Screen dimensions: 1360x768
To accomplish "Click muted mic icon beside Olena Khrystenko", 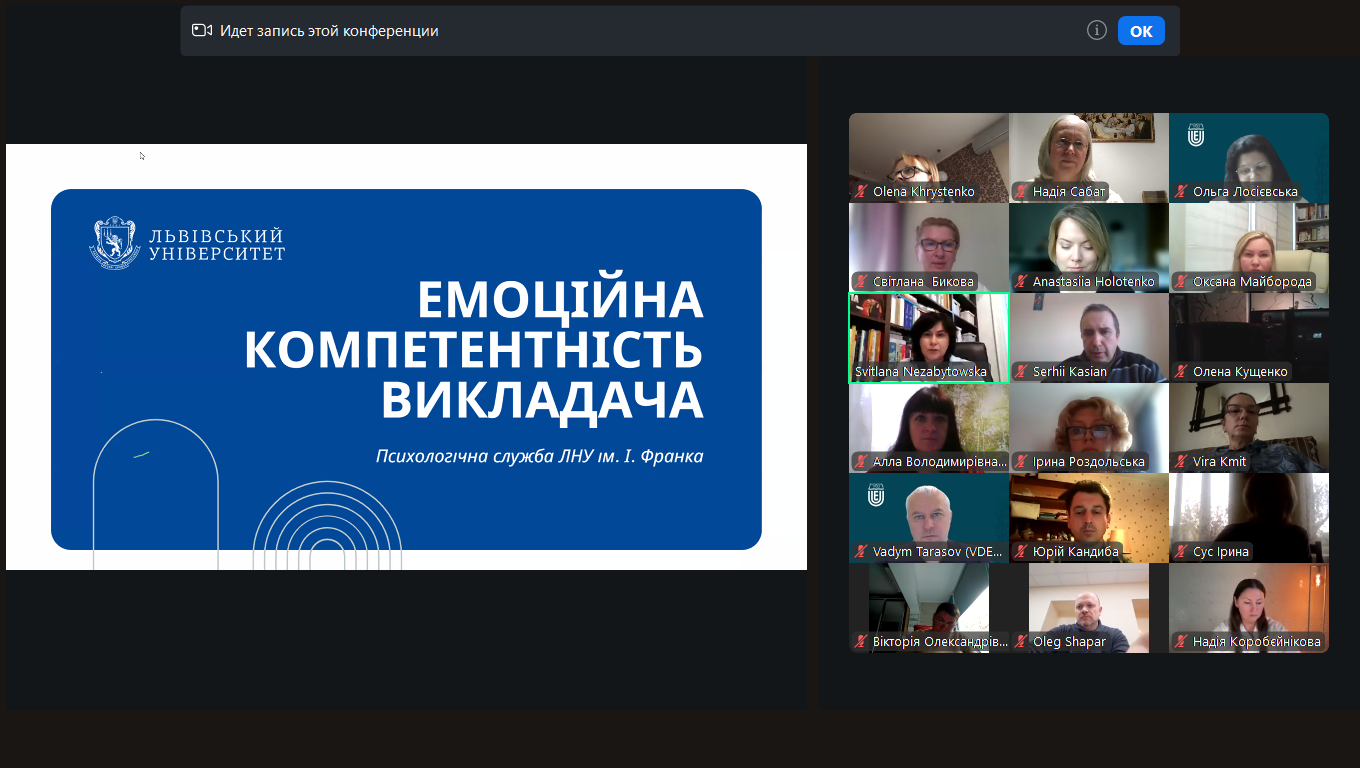I will click(861, 192).
